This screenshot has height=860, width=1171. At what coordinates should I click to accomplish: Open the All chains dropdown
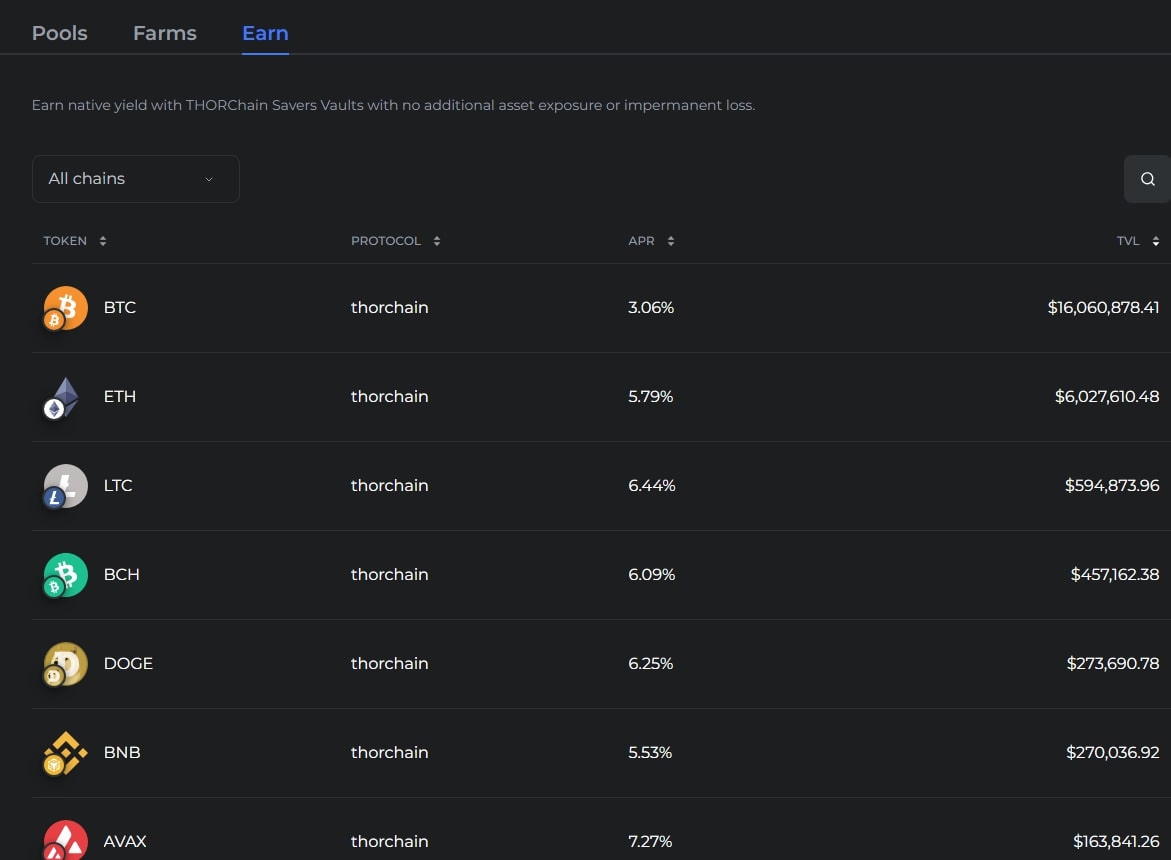[x=135, y=179]
